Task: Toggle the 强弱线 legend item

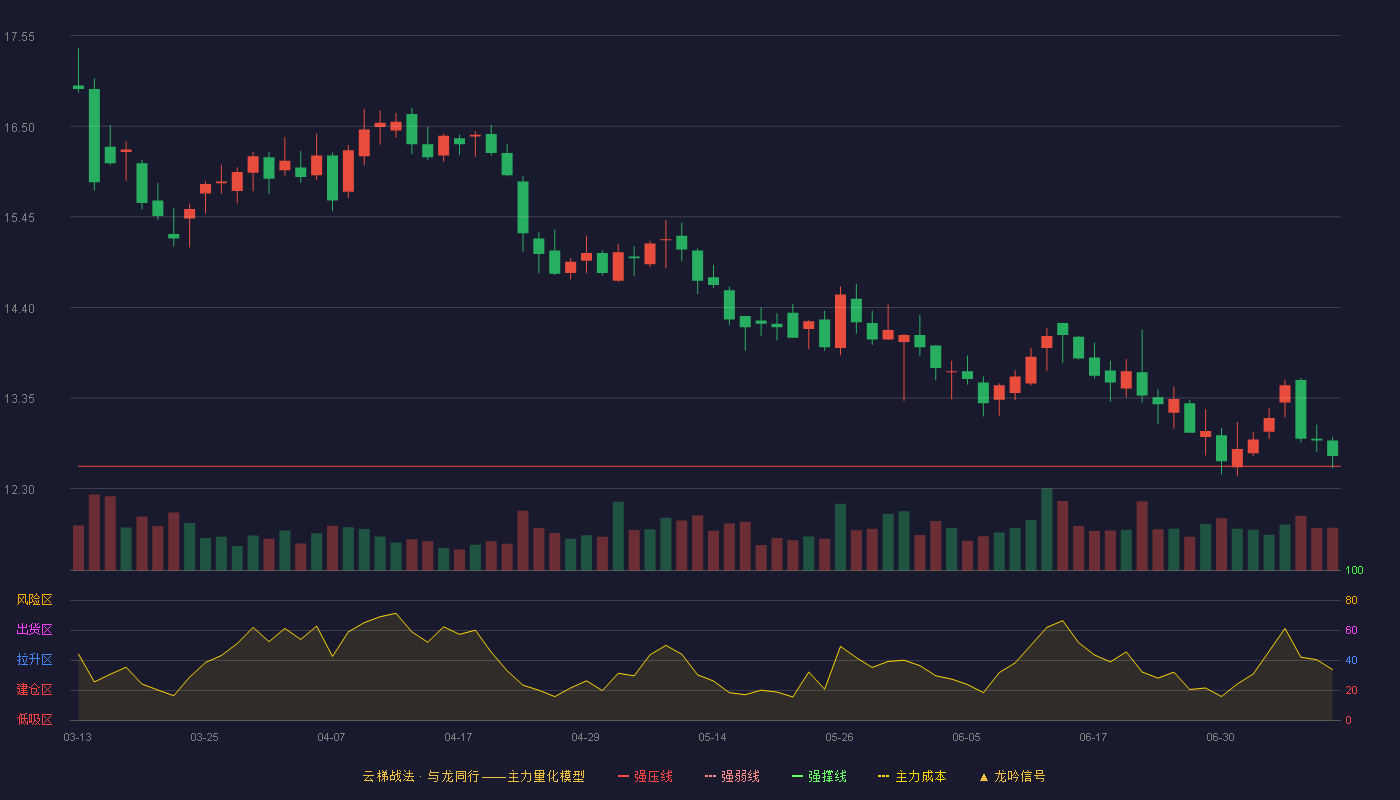Action: [x=732, y=776]
